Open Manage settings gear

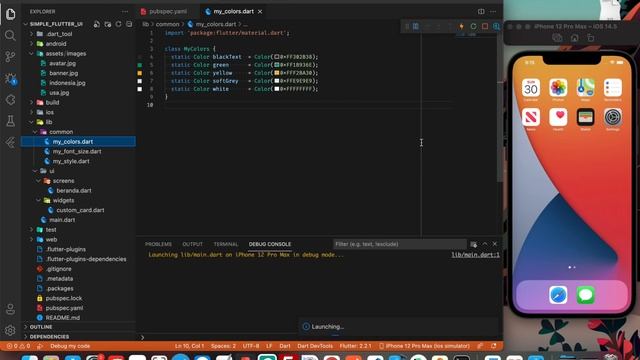[11, 330]
